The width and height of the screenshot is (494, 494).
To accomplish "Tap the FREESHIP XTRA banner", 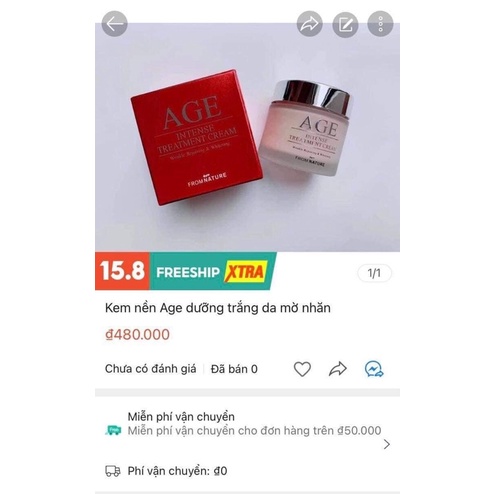I will pos(212,271).
